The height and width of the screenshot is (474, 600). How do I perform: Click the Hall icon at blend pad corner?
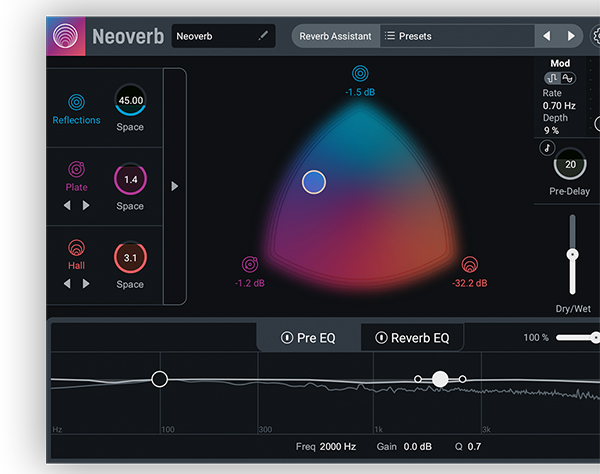pyautogui.click(x=470, y=264)
